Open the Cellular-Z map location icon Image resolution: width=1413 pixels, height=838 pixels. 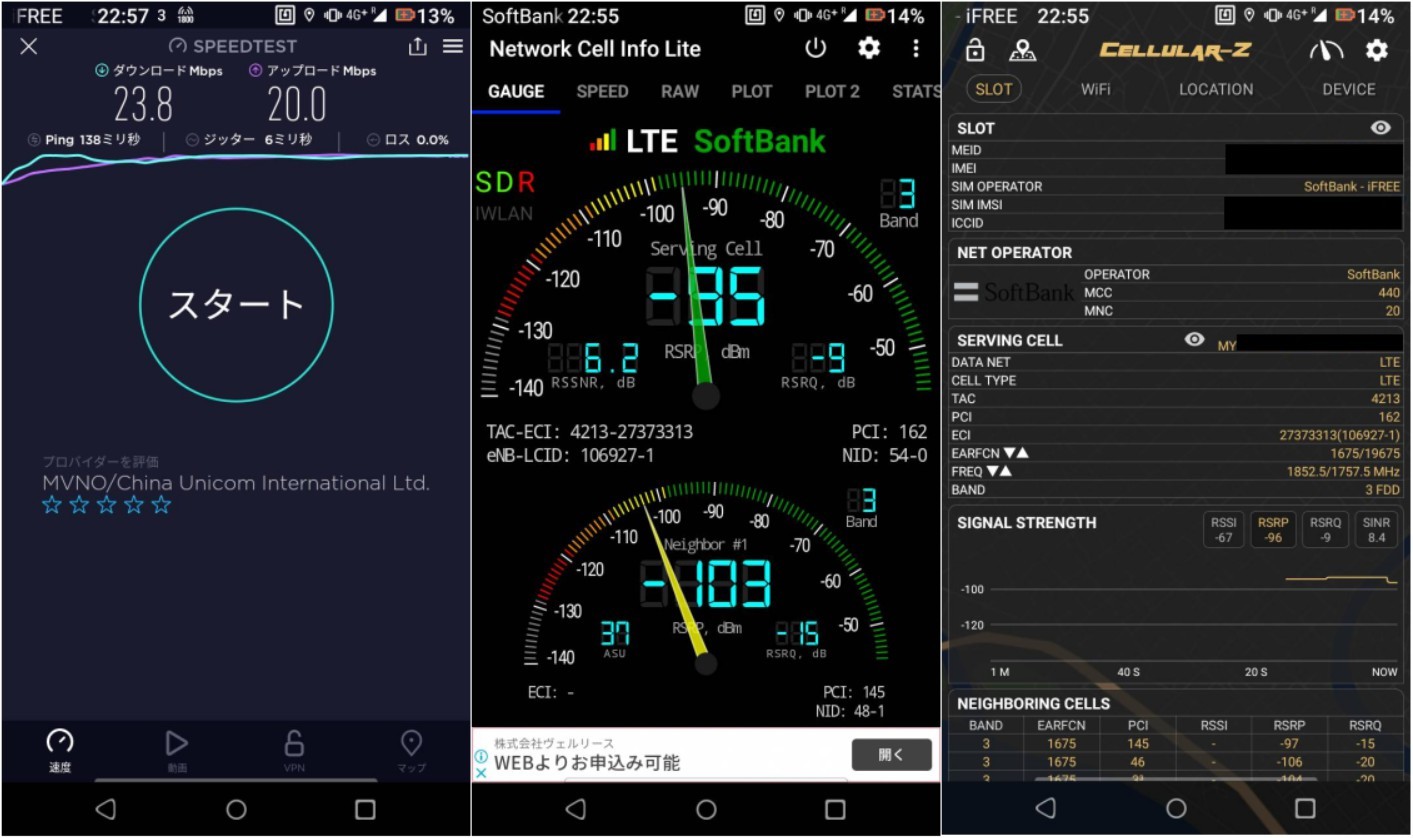point(1023,51)
